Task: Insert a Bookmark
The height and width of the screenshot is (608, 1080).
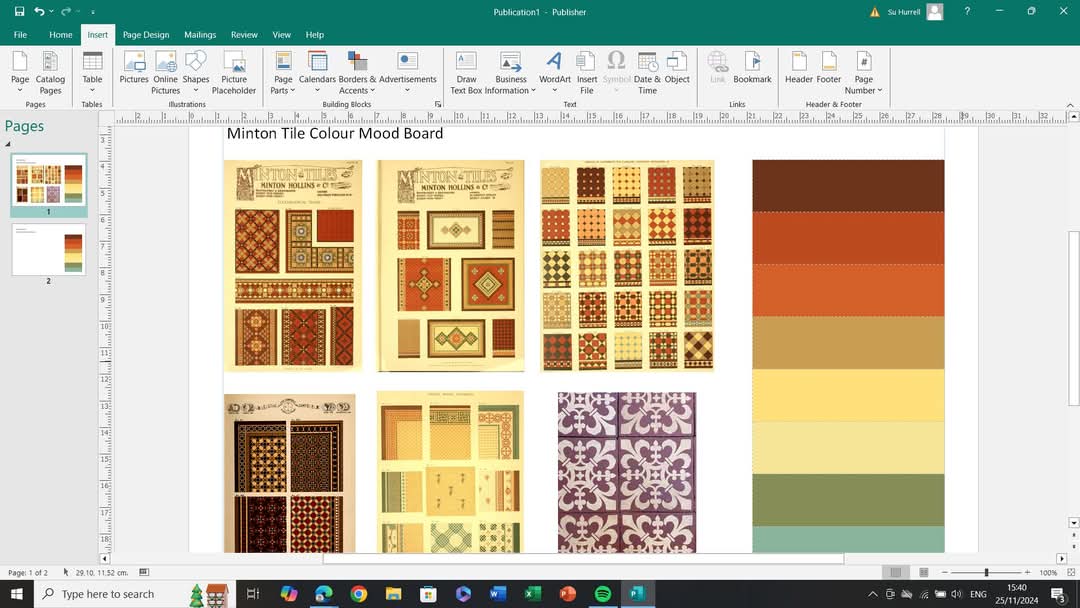Action: pos(752,70)
